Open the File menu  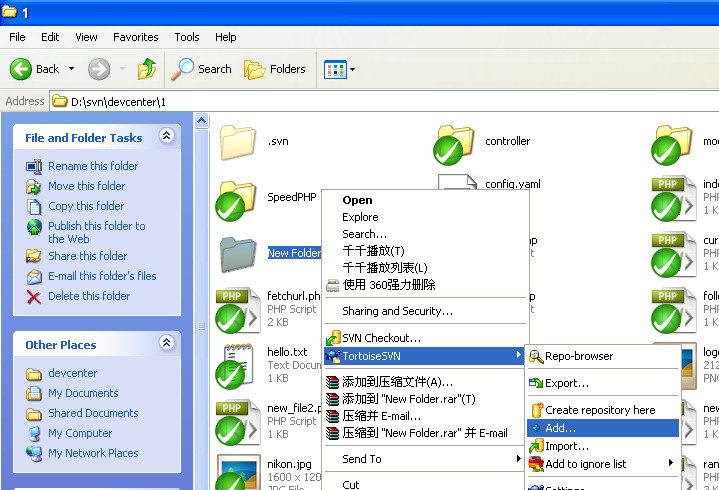[x=17, y=37]
